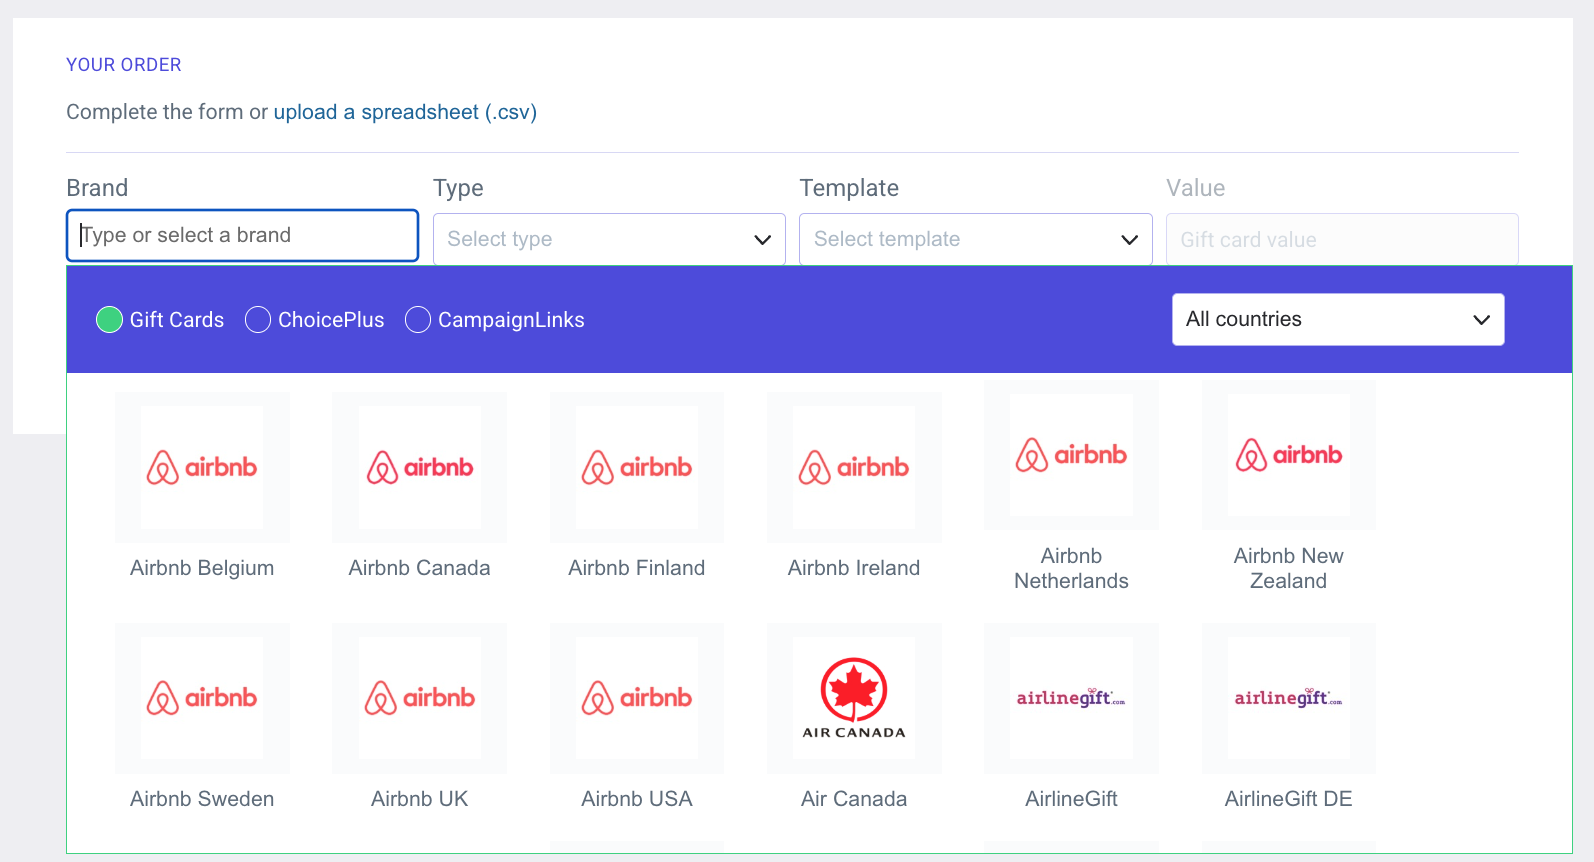
Task: Choose the Airbnb UK brand logo
Action: click(x=419, y=698)
